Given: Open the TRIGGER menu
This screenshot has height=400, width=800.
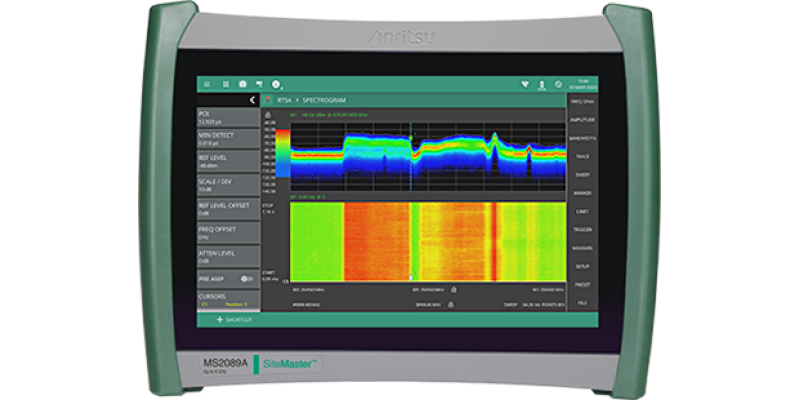Looking at the screenshot, I should pos(583,230).
